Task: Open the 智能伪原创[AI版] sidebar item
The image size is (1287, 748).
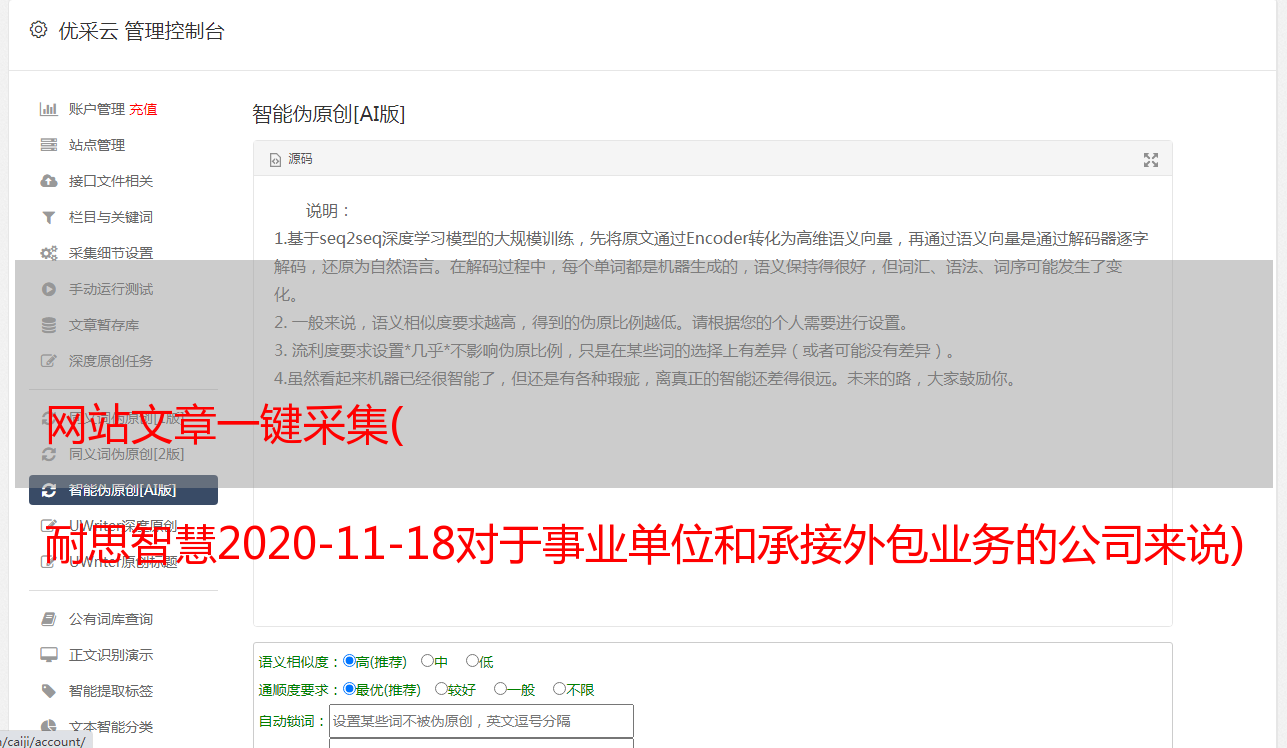Action: click(123, 490)
